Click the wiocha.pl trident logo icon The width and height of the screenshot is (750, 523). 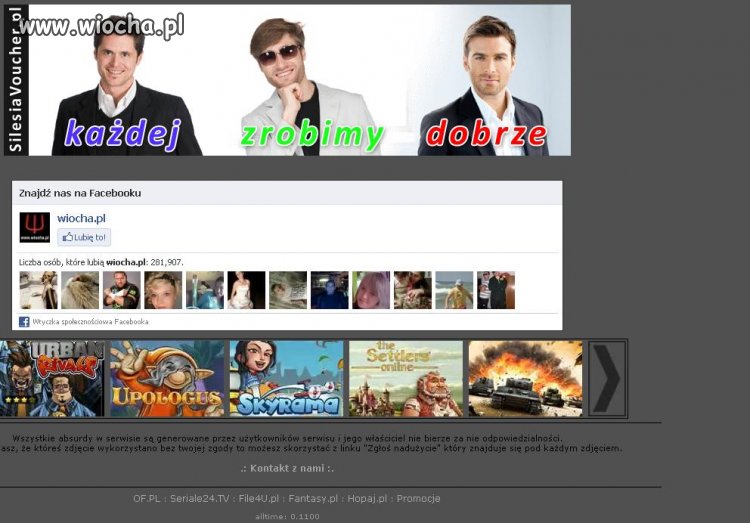click(34, 227)
